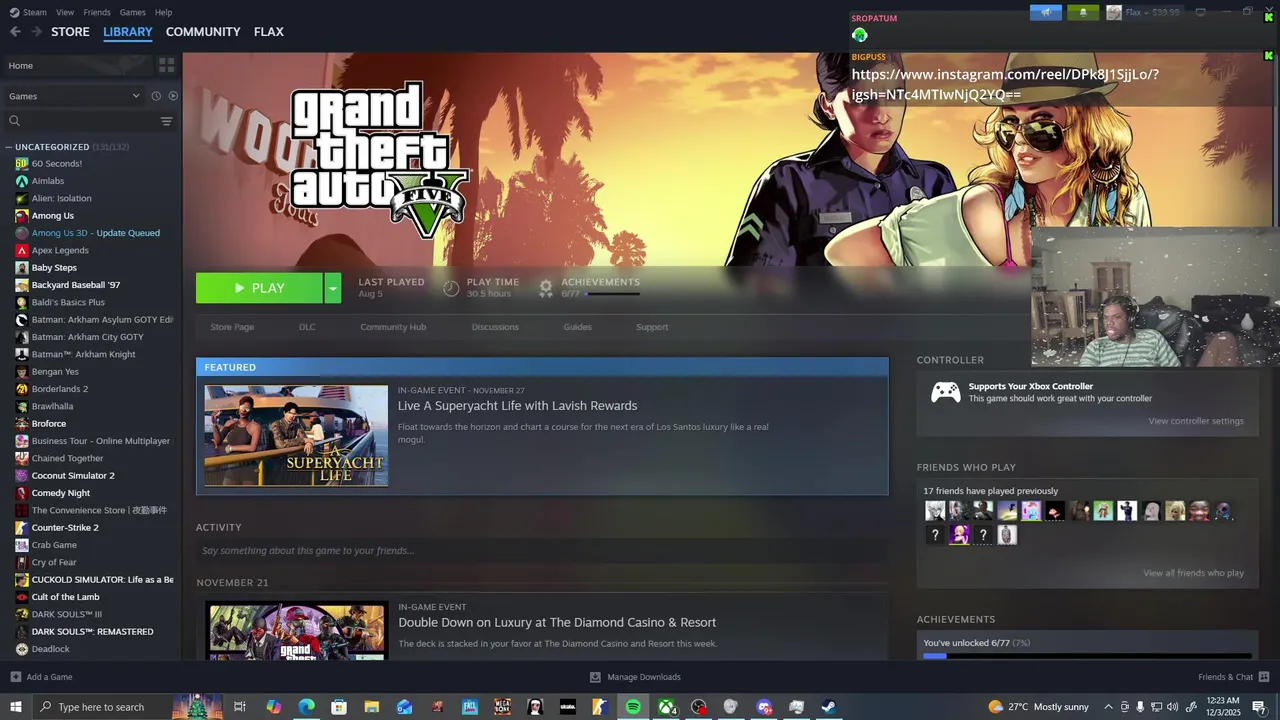Open Friends & Chat icon at bottom
Viewport: 1280px width, 720px height.
click(x=1264, y=677)
